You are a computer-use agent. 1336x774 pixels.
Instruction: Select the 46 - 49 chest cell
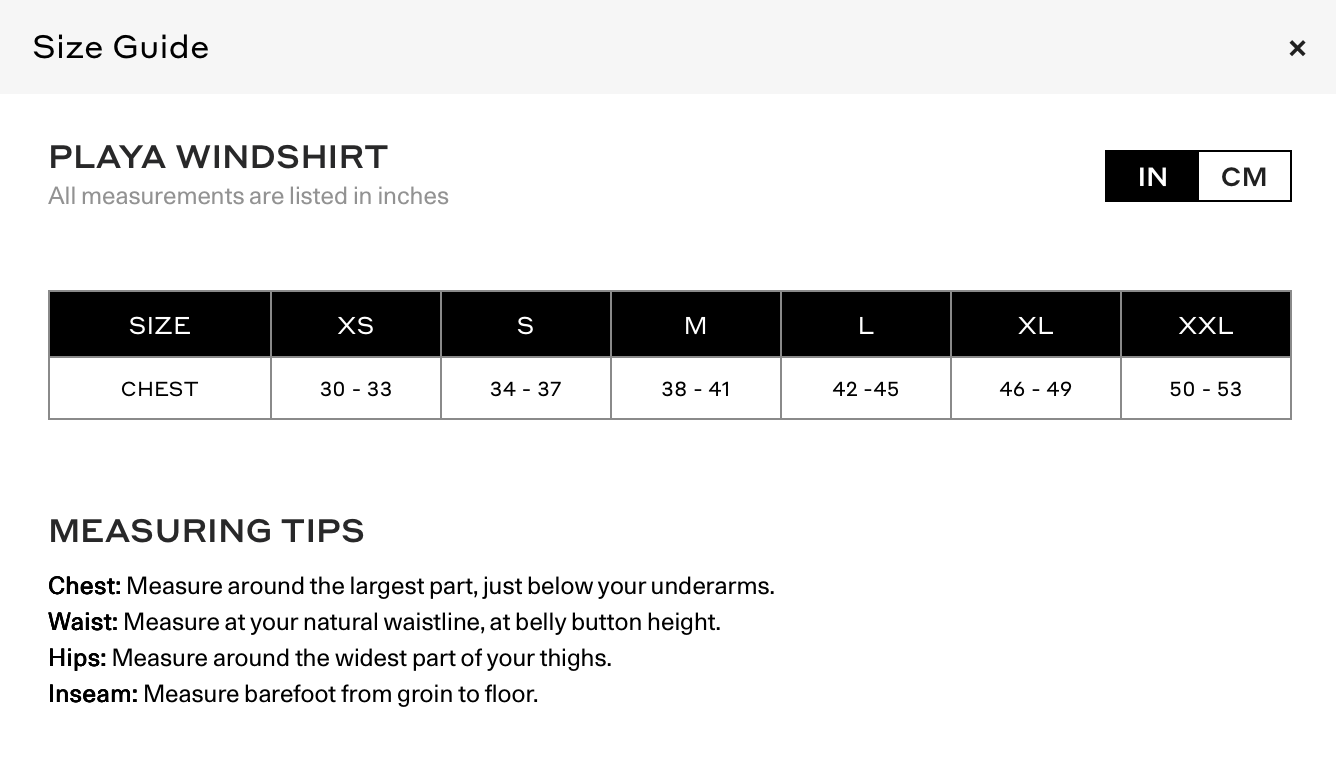tap(1036, 388)
